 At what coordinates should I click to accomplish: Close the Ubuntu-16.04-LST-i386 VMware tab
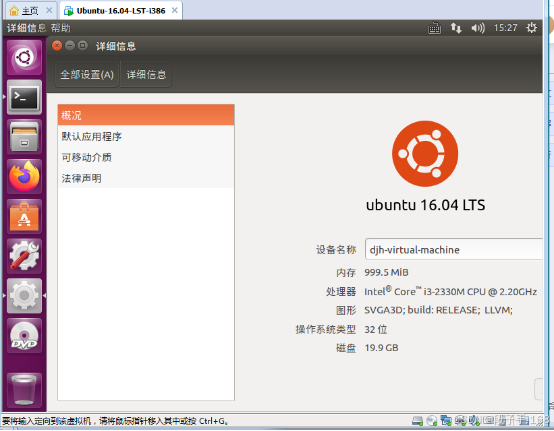[x=175, y=11]
